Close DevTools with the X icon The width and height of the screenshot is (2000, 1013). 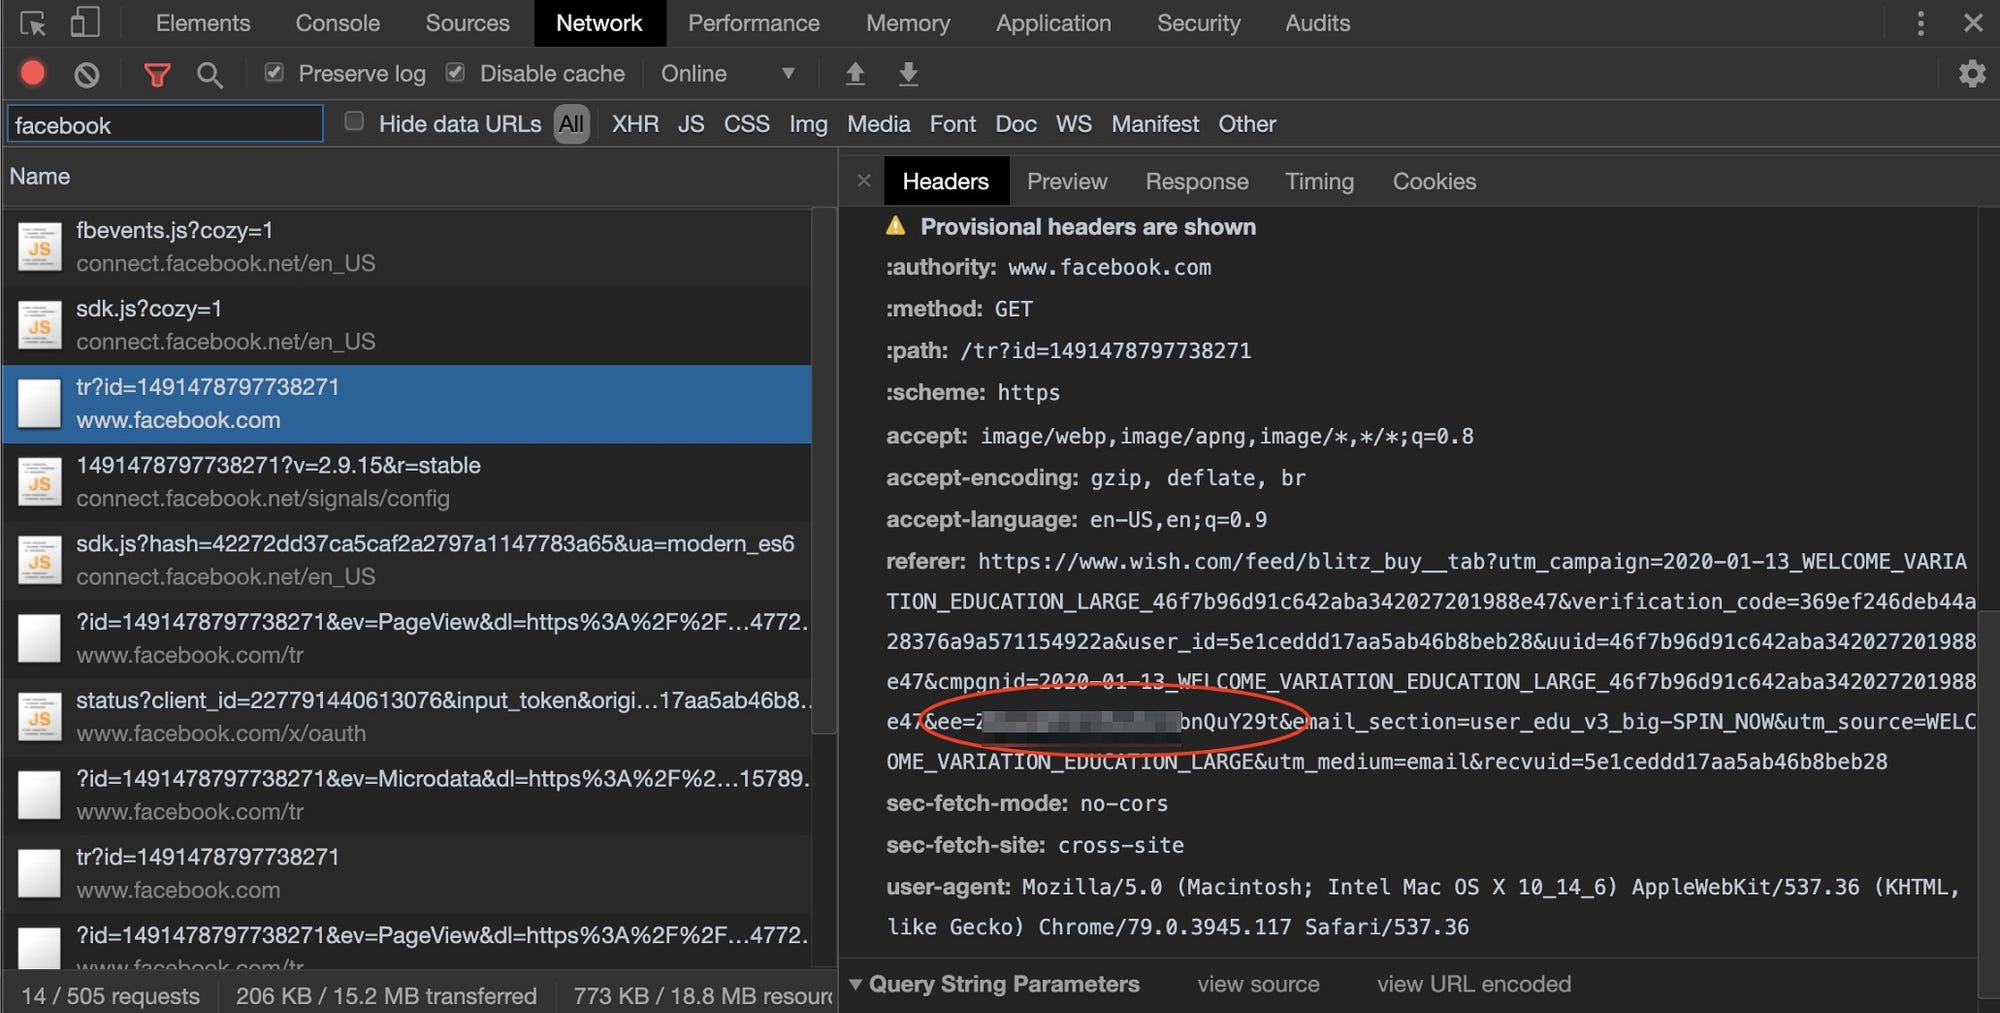[x=1973, y=22]
